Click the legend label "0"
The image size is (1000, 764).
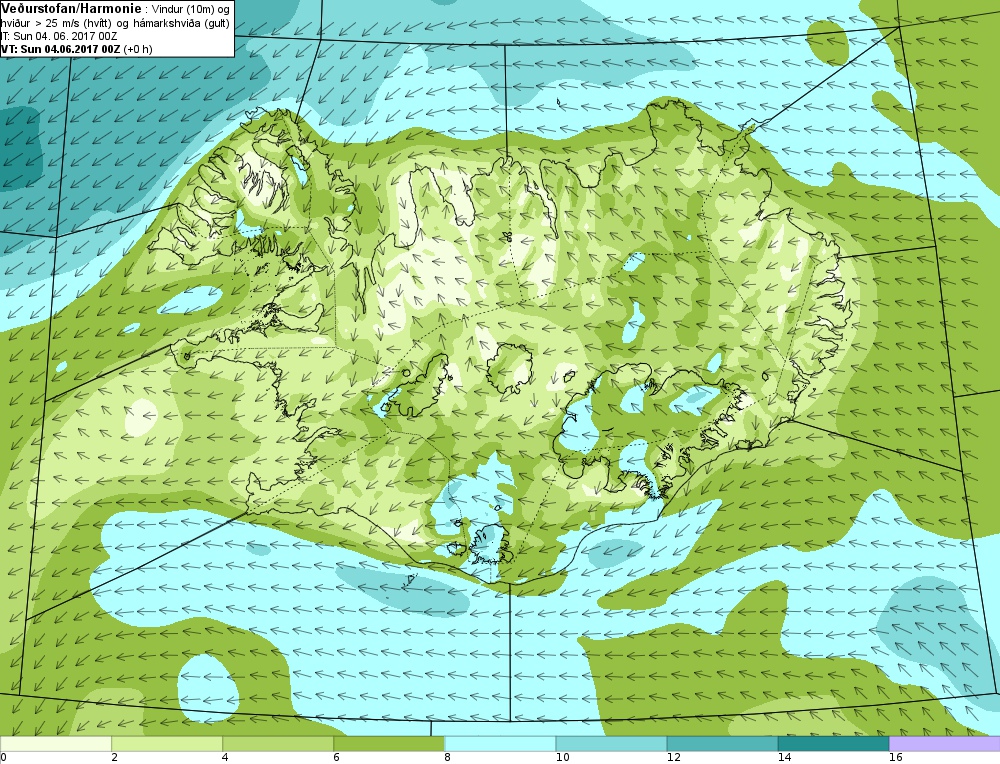click(x=3, y=758)
